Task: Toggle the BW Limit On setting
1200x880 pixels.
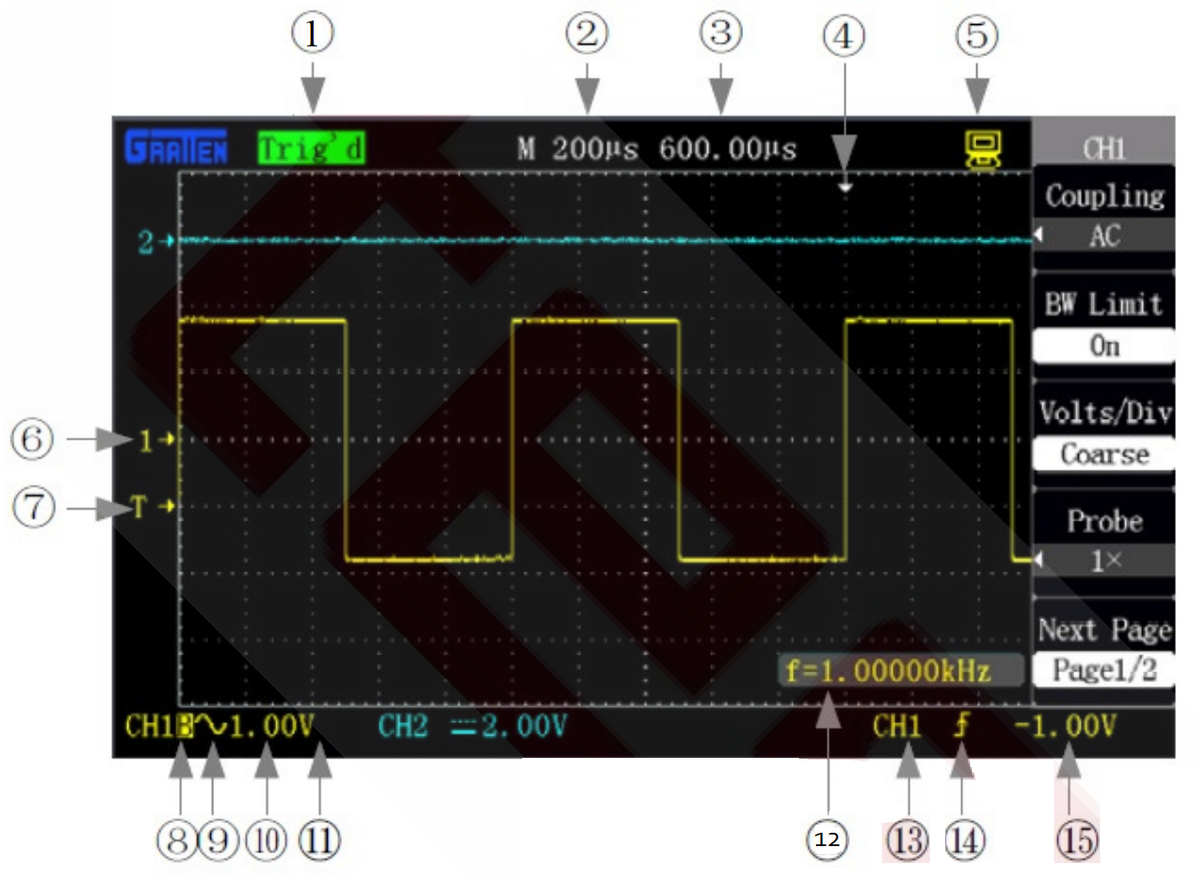Action: tap(1103, 346)
